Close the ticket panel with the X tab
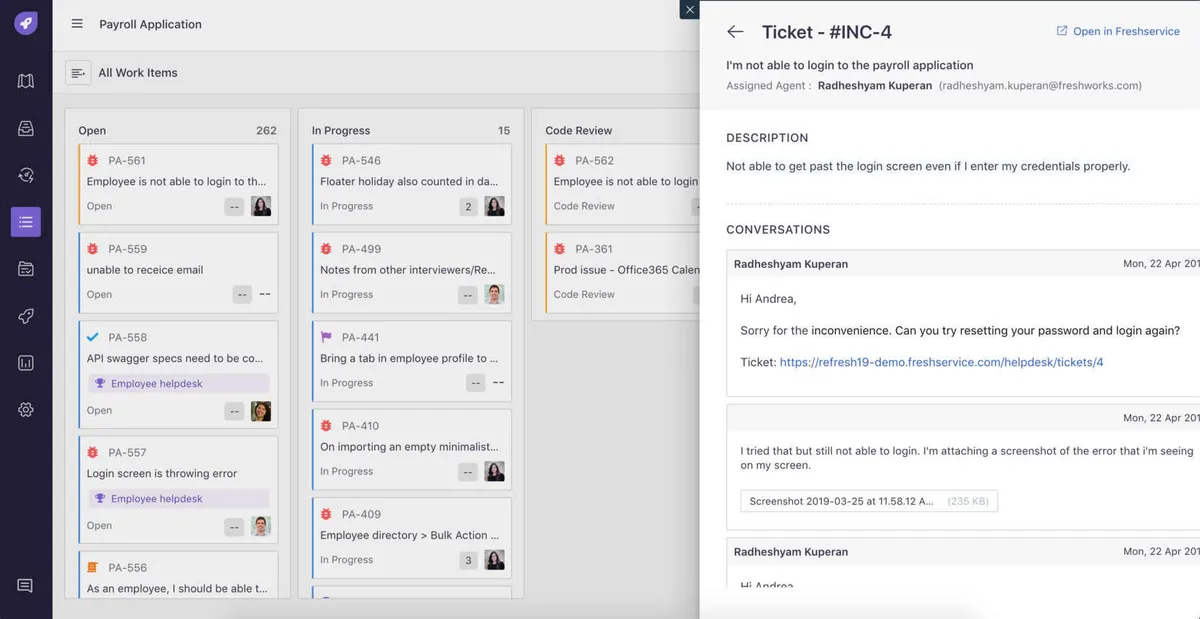The image size is (1200, 619). tap(689, 10)
